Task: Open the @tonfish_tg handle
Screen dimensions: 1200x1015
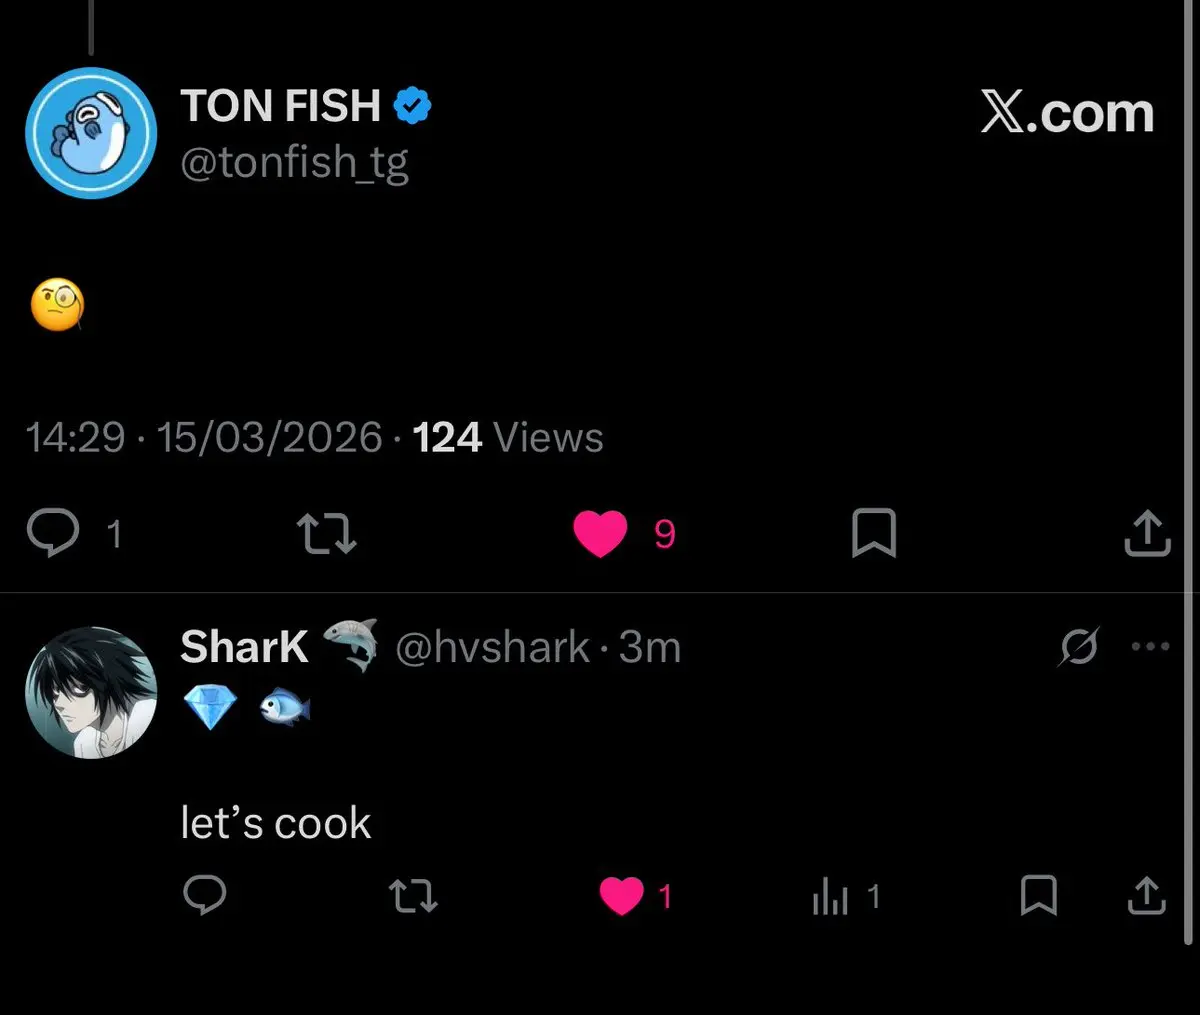Action: [294, 162]
